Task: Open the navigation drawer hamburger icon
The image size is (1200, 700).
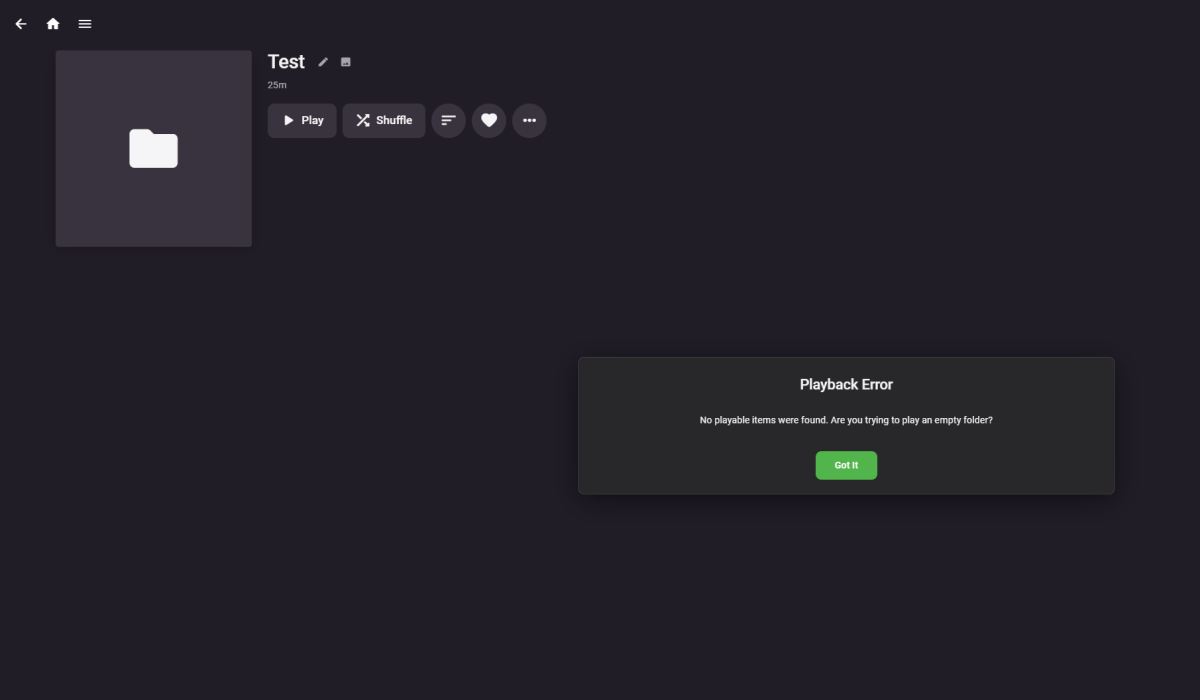Action: [85, 23]
